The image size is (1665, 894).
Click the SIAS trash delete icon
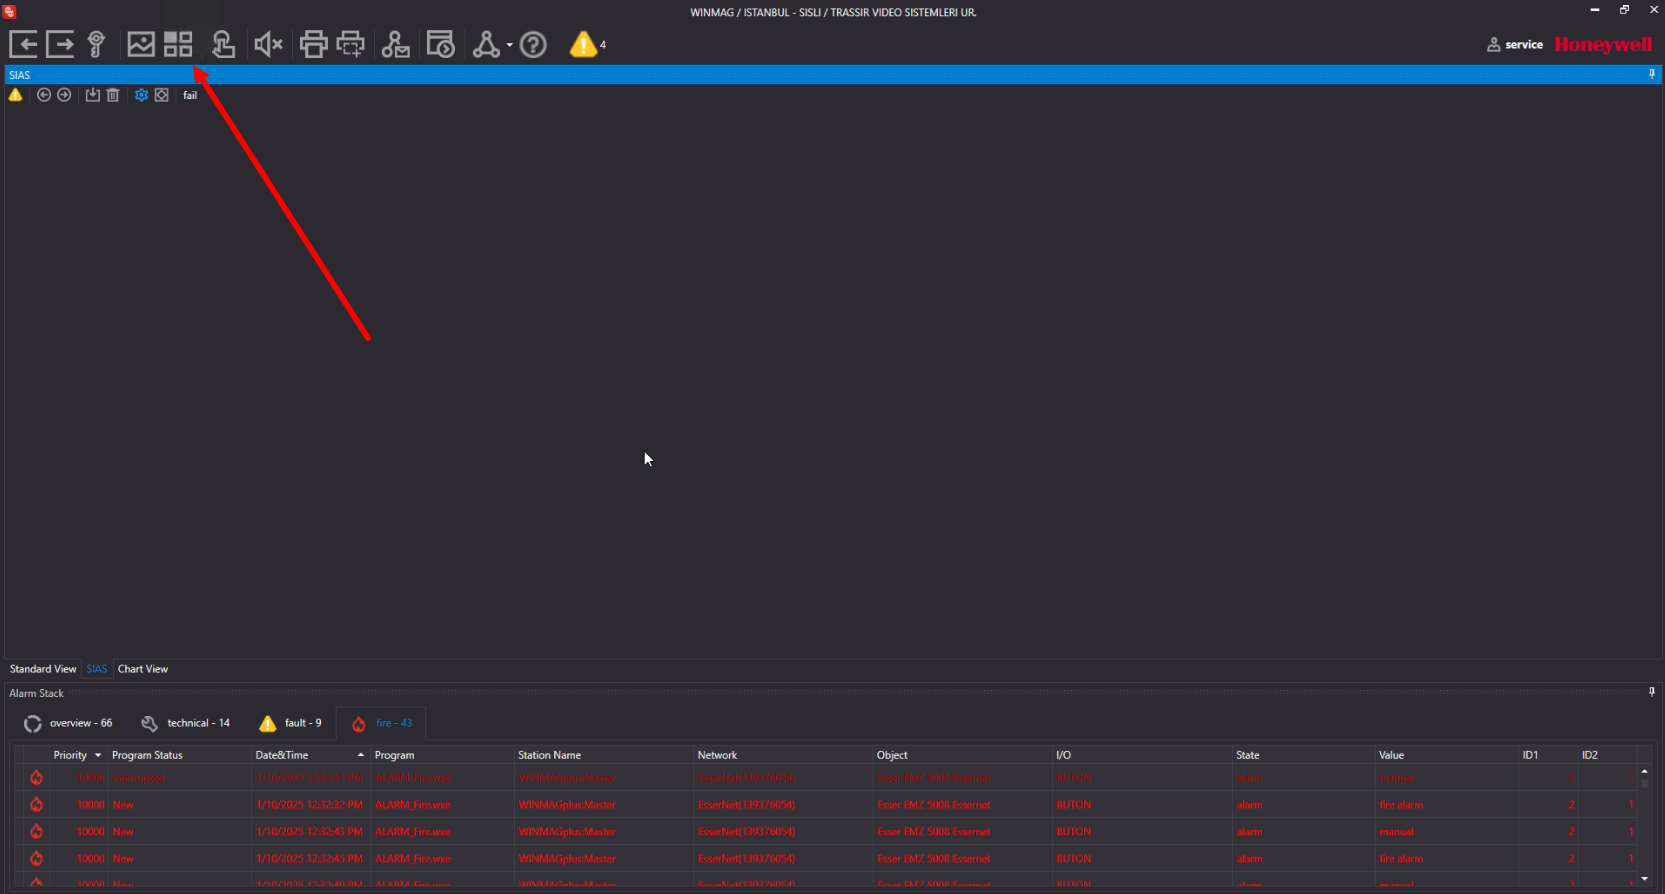(113, 95)
